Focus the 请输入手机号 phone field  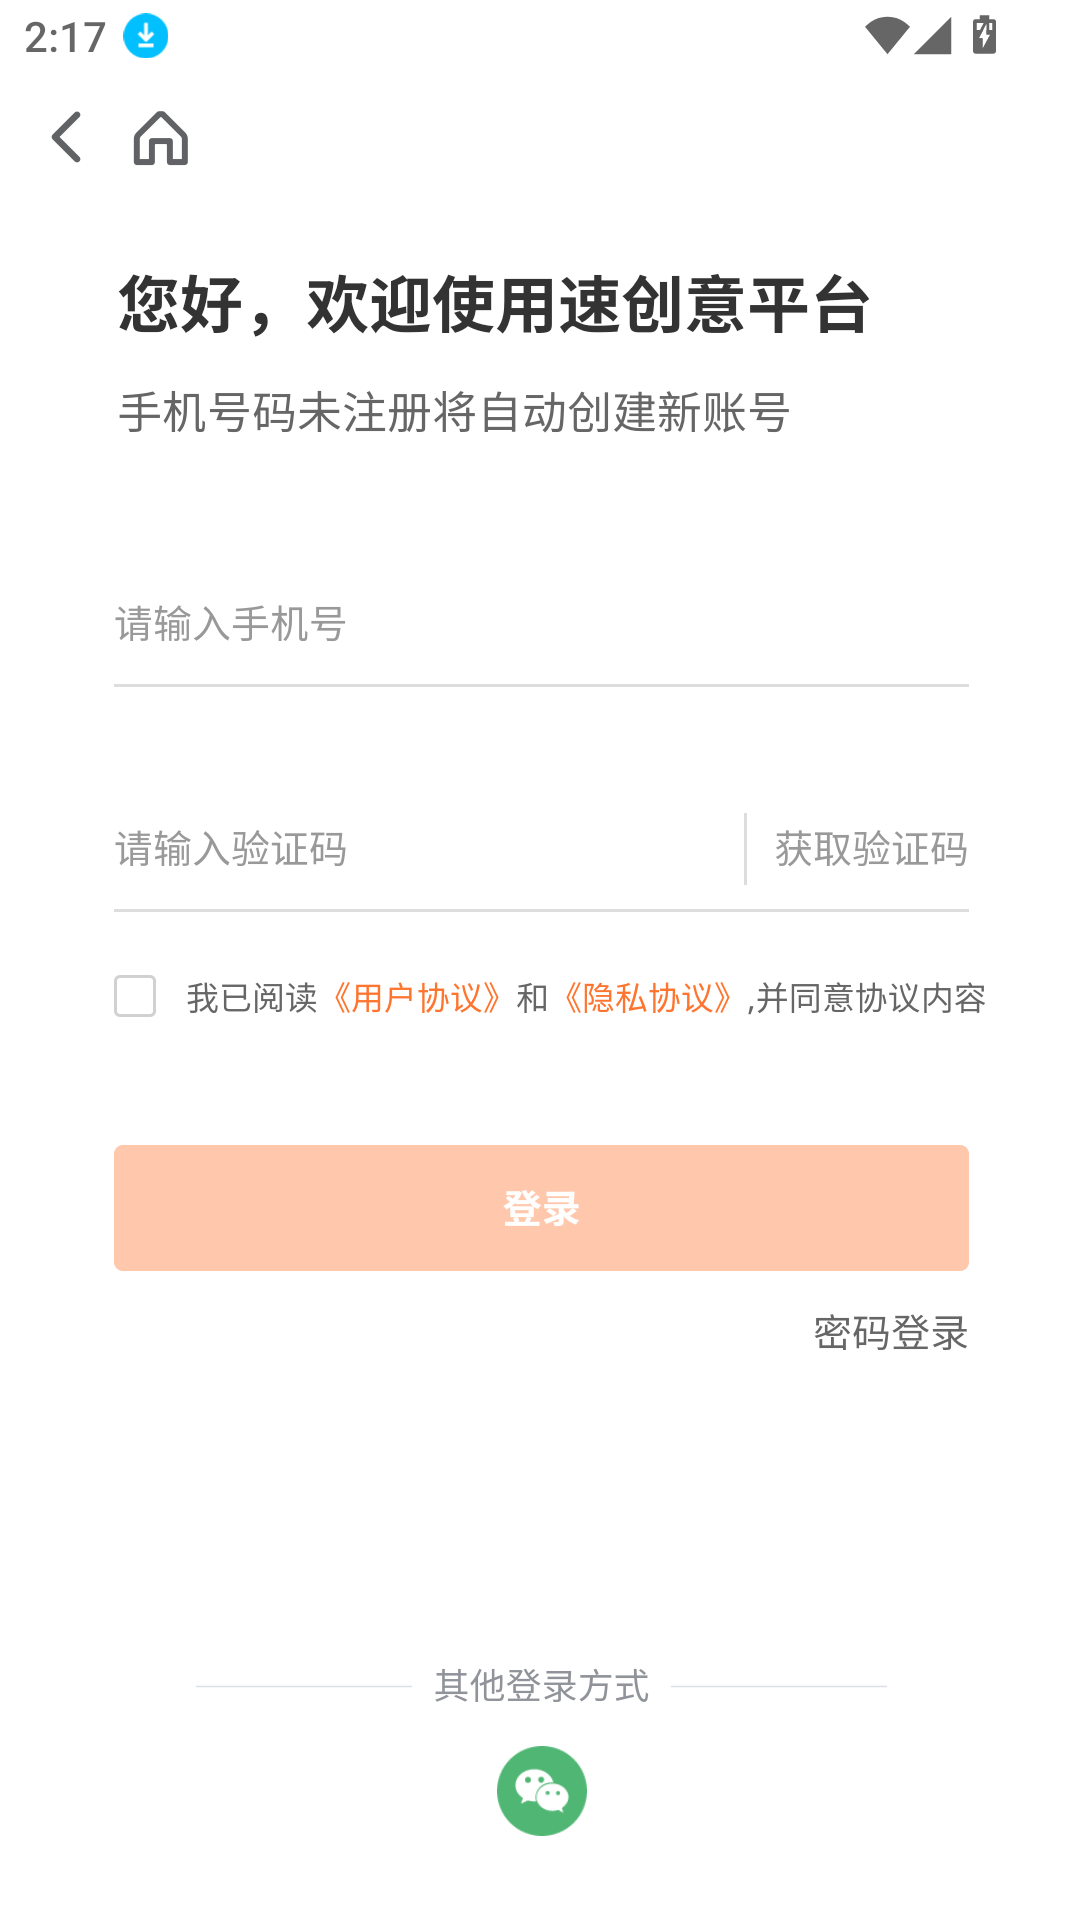coord(540,625)
